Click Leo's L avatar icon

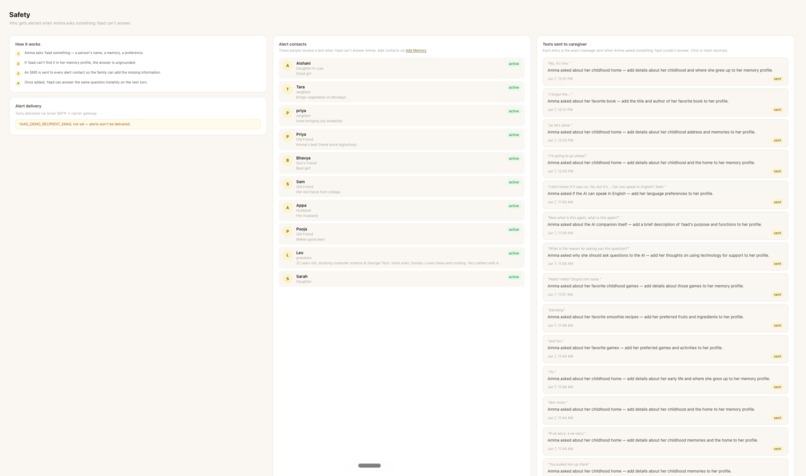point(287,255)
